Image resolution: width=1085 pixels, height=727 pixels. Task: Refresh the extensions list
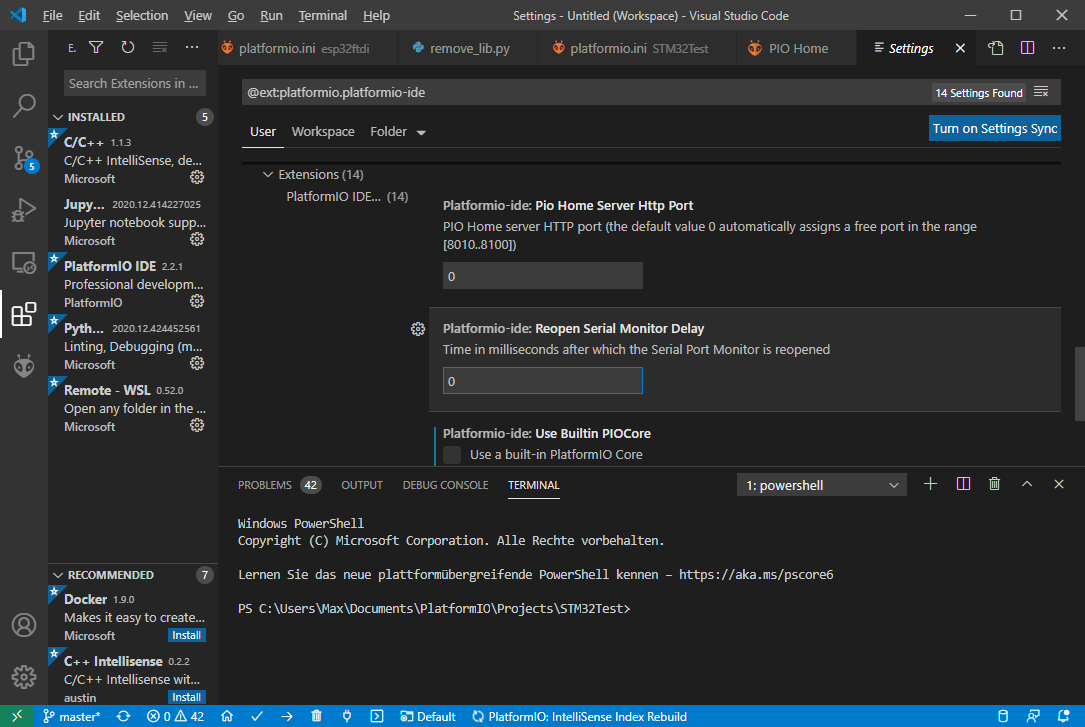click(127, 47)
